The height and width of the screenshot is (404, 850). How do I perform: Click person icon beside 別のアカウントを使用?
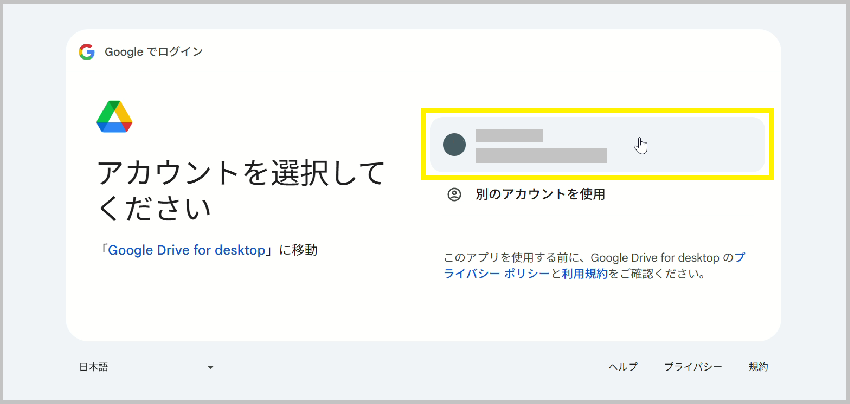454,194
